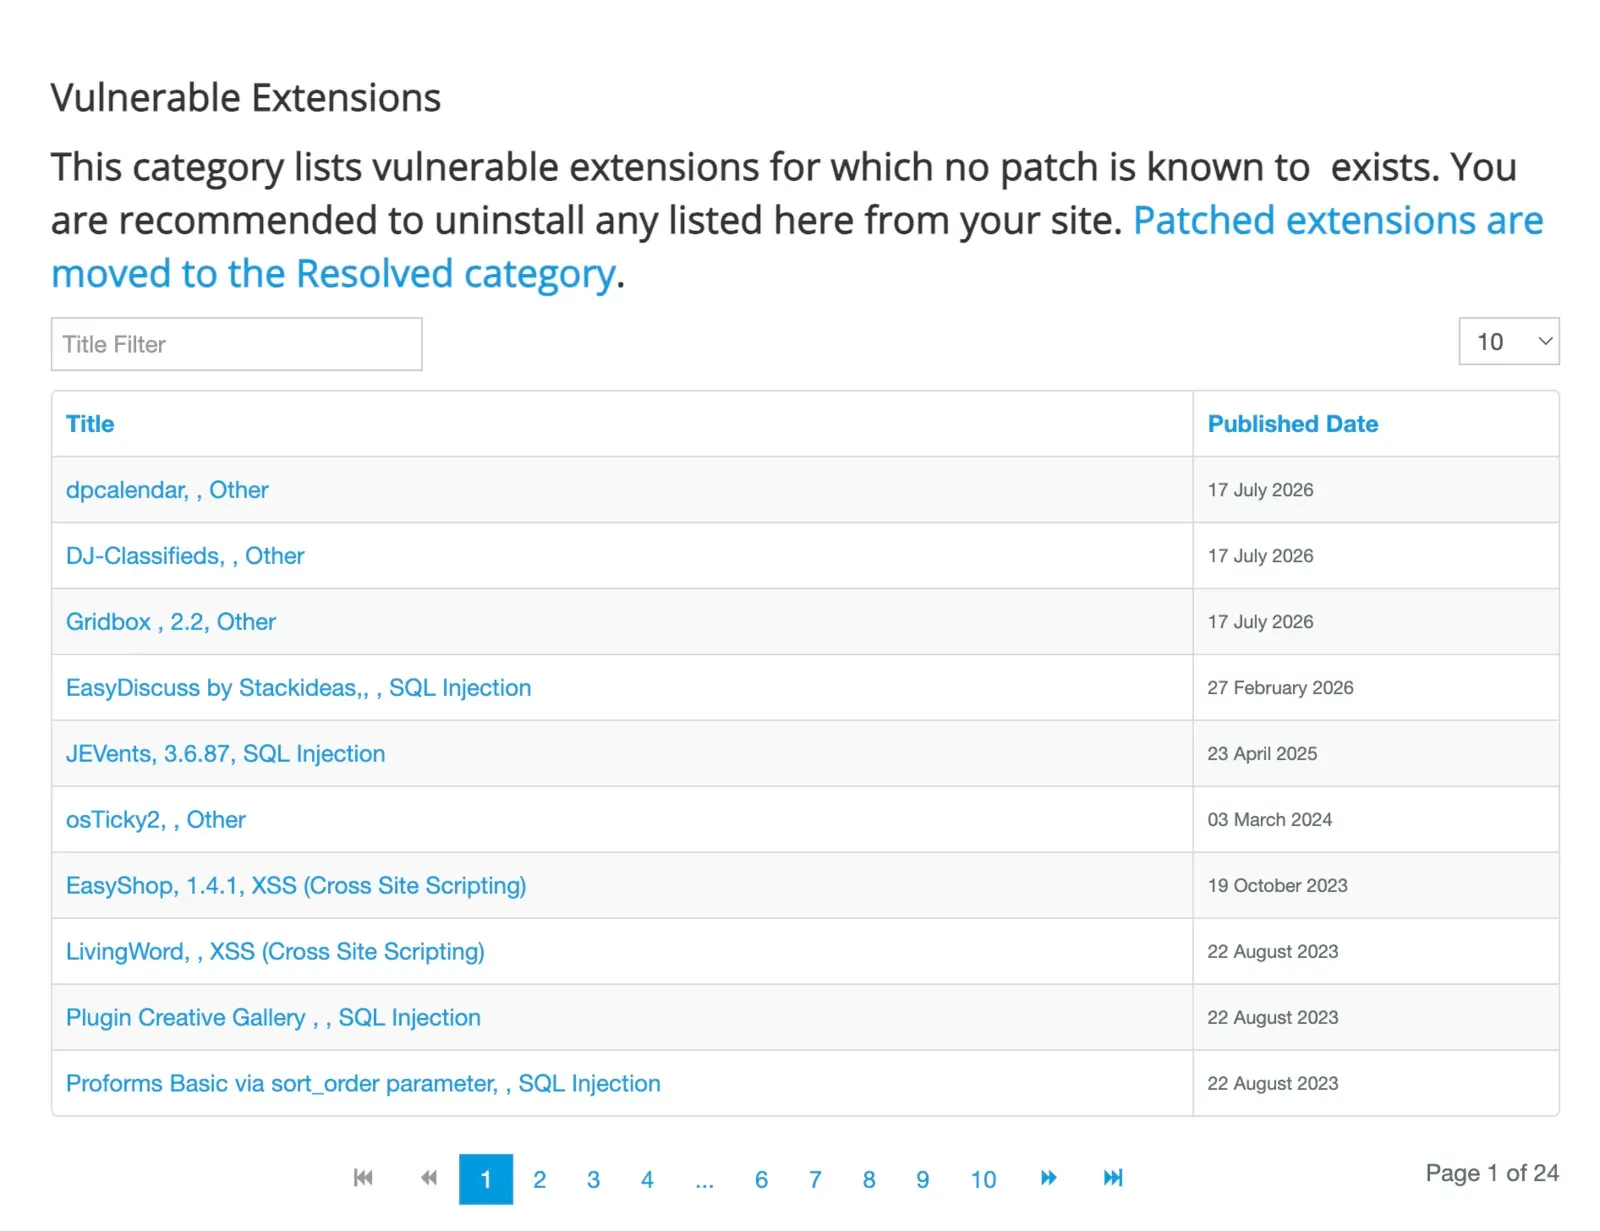The width and height of the screenshot is (1600, 1231).
Task: Open the JEVents, 3.6.87, SQL Injection entry
Action: (x=225, y=754)
